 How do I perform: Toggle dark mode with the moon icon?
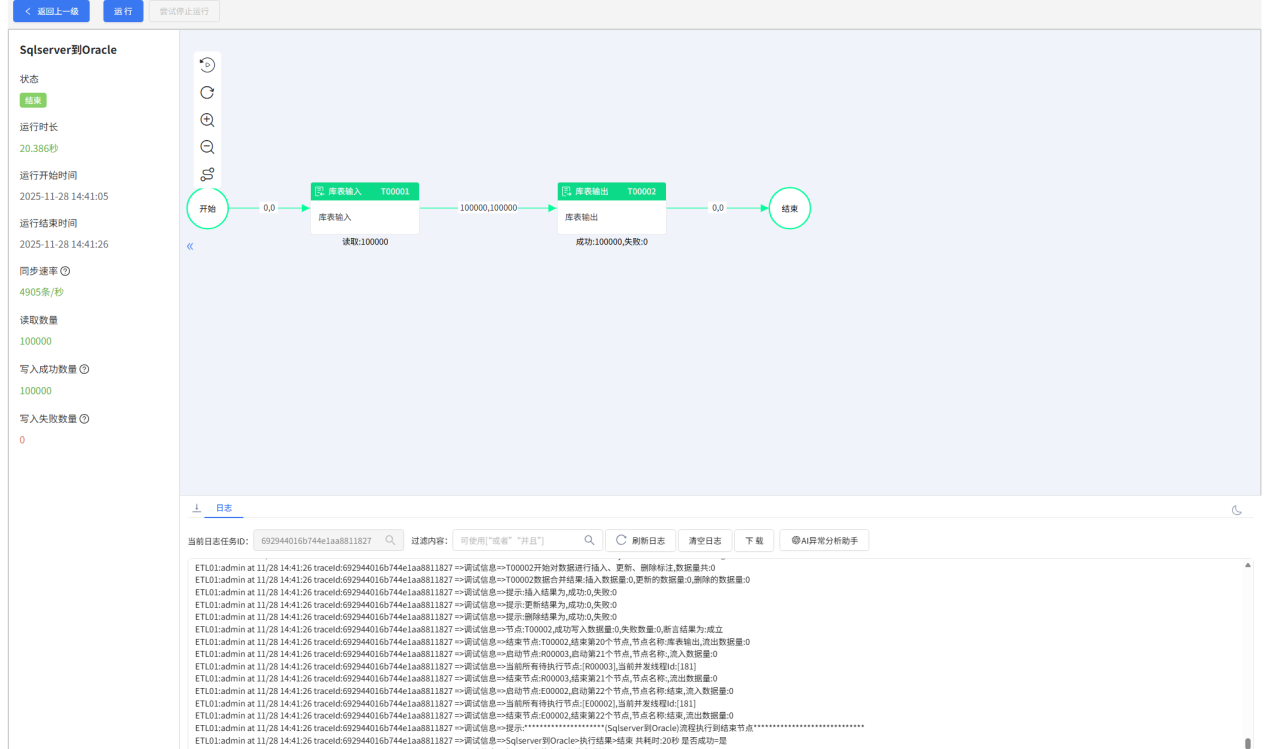pos(1237,510)
